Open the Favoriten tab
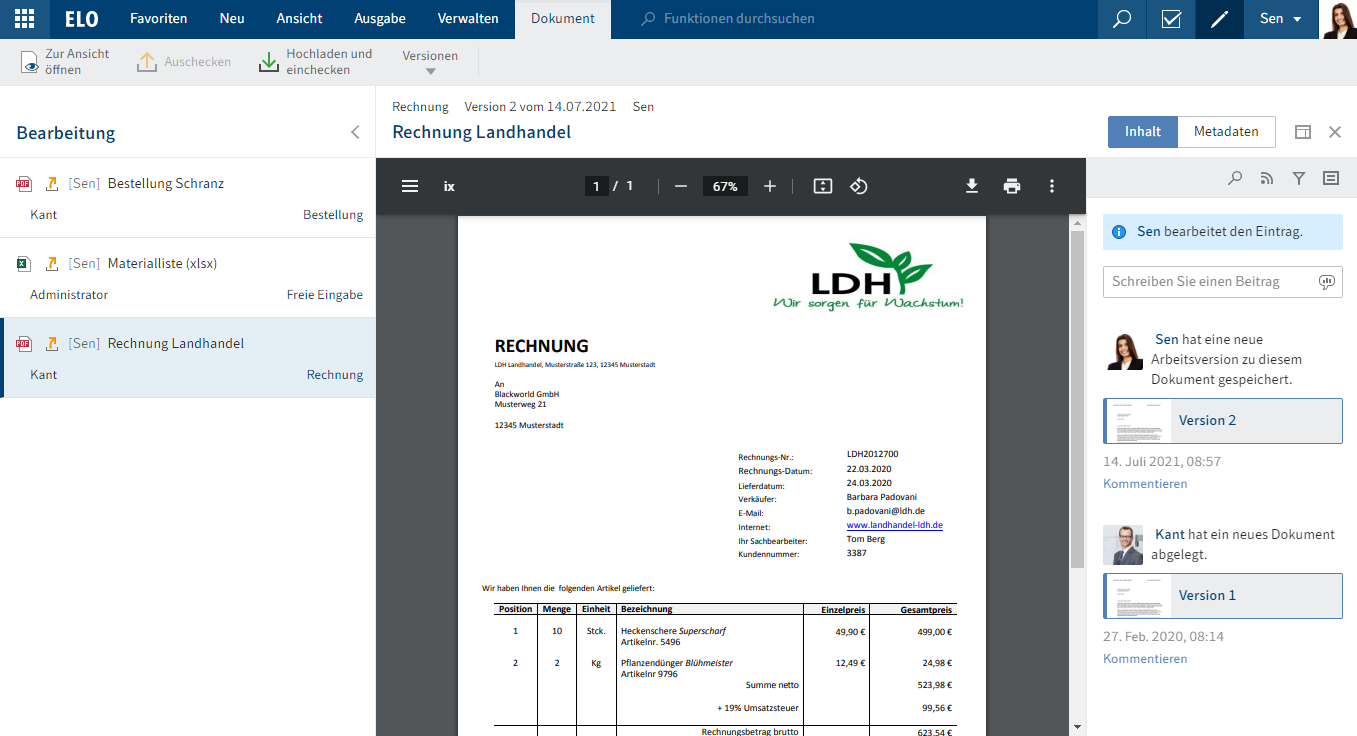Image resolution: width=1357 pixels, height=736 pixels. (158, 19)
